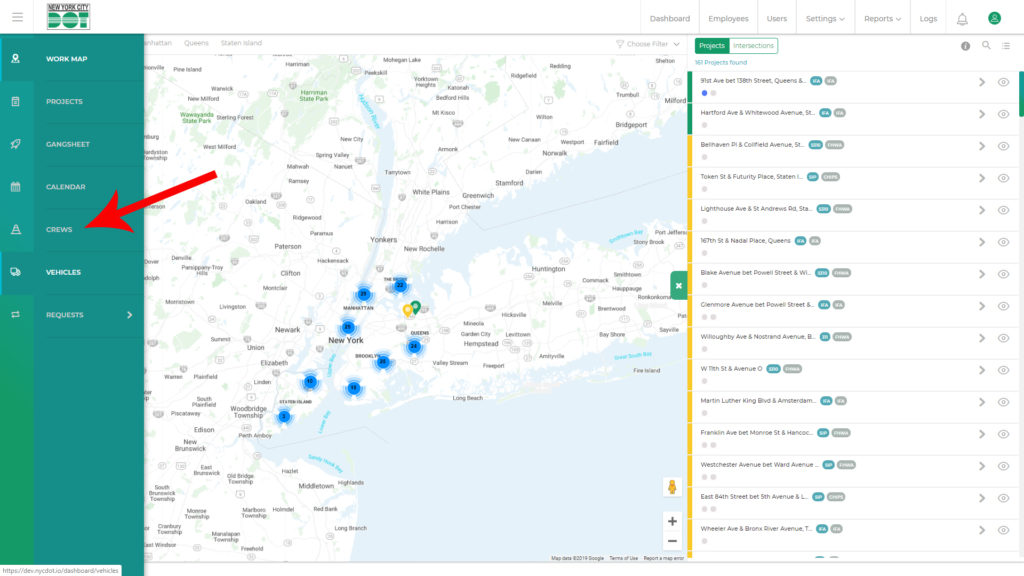The width and height of the screenshot is (1024, 576).
Task: Switch to the Intersections tab
Action: point(753,46)
